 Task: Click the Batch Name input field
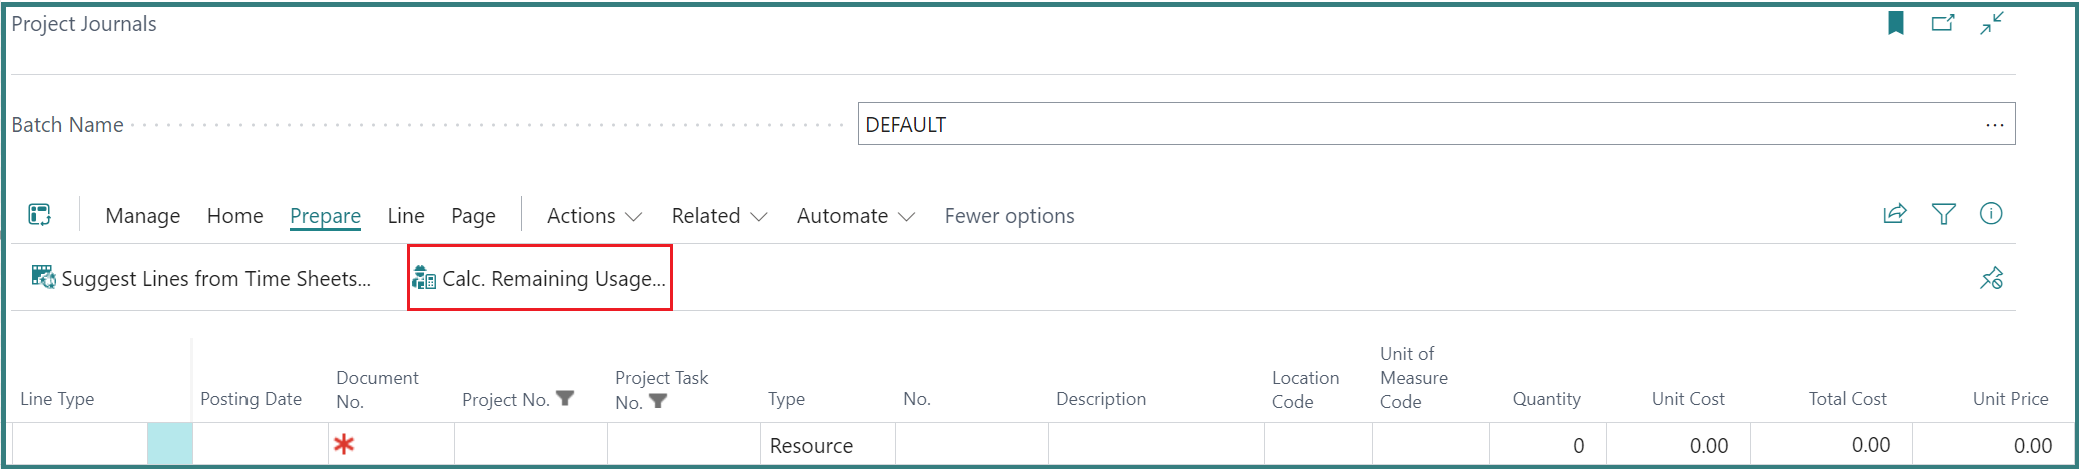tap(1436, 124)
